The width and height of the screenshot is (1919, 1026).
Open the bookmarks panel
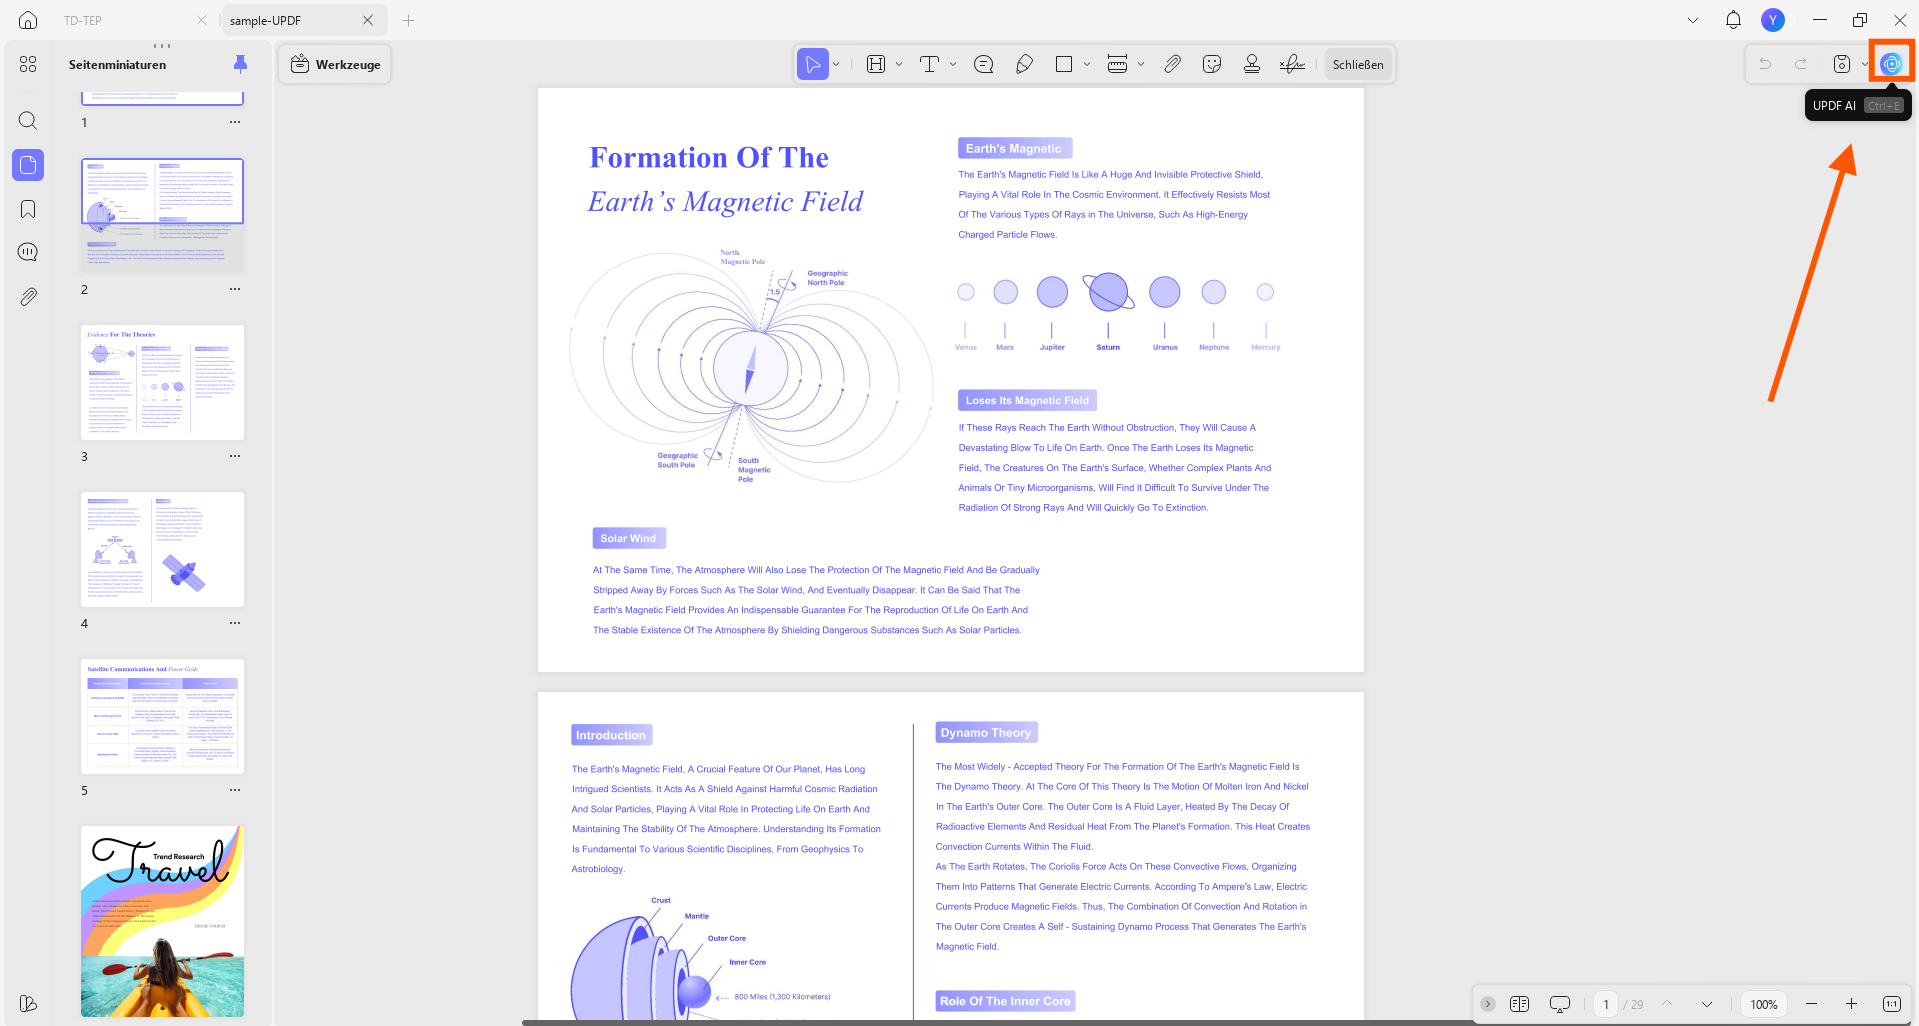coord(28,209)
